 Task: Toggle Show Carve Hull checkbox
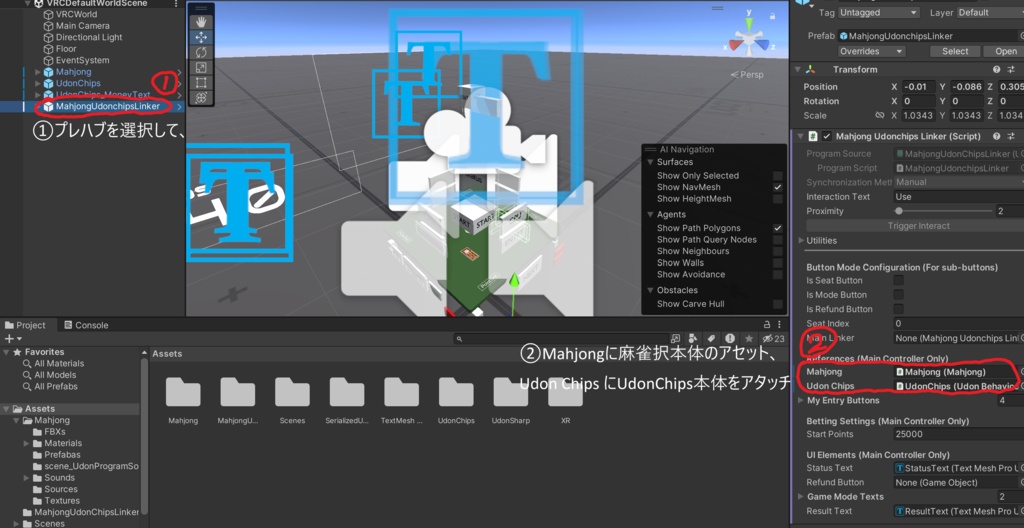777,304
